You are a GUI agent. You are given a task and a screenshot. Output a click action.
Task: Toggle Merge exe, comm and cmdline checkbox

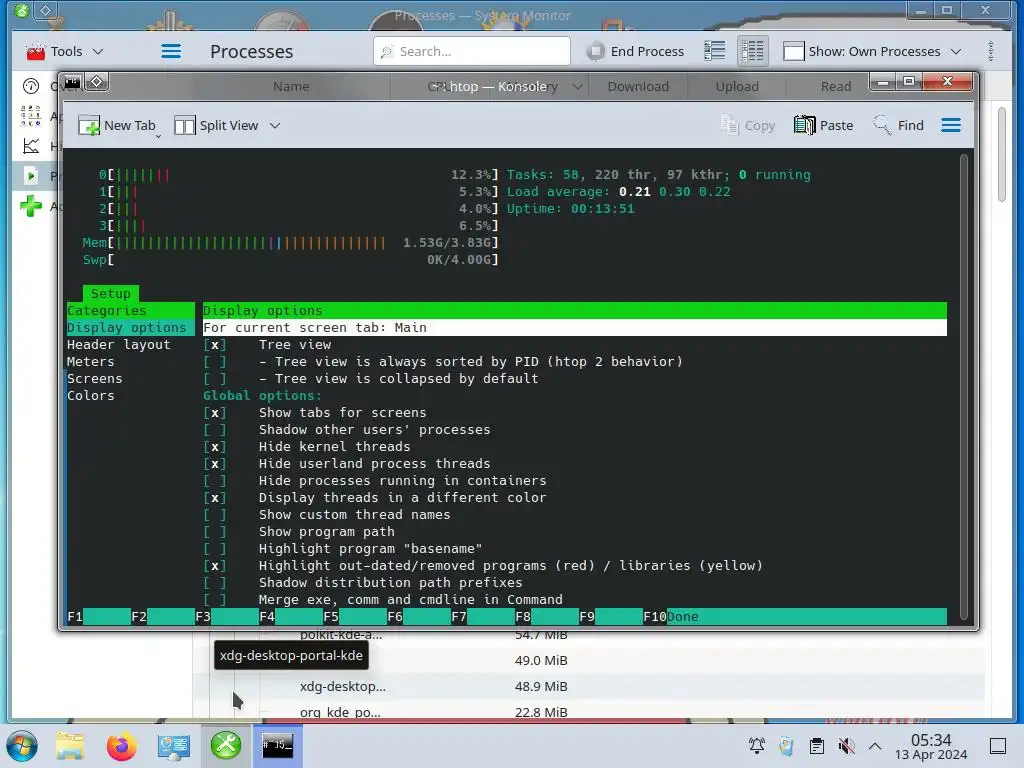coord(214,600)
